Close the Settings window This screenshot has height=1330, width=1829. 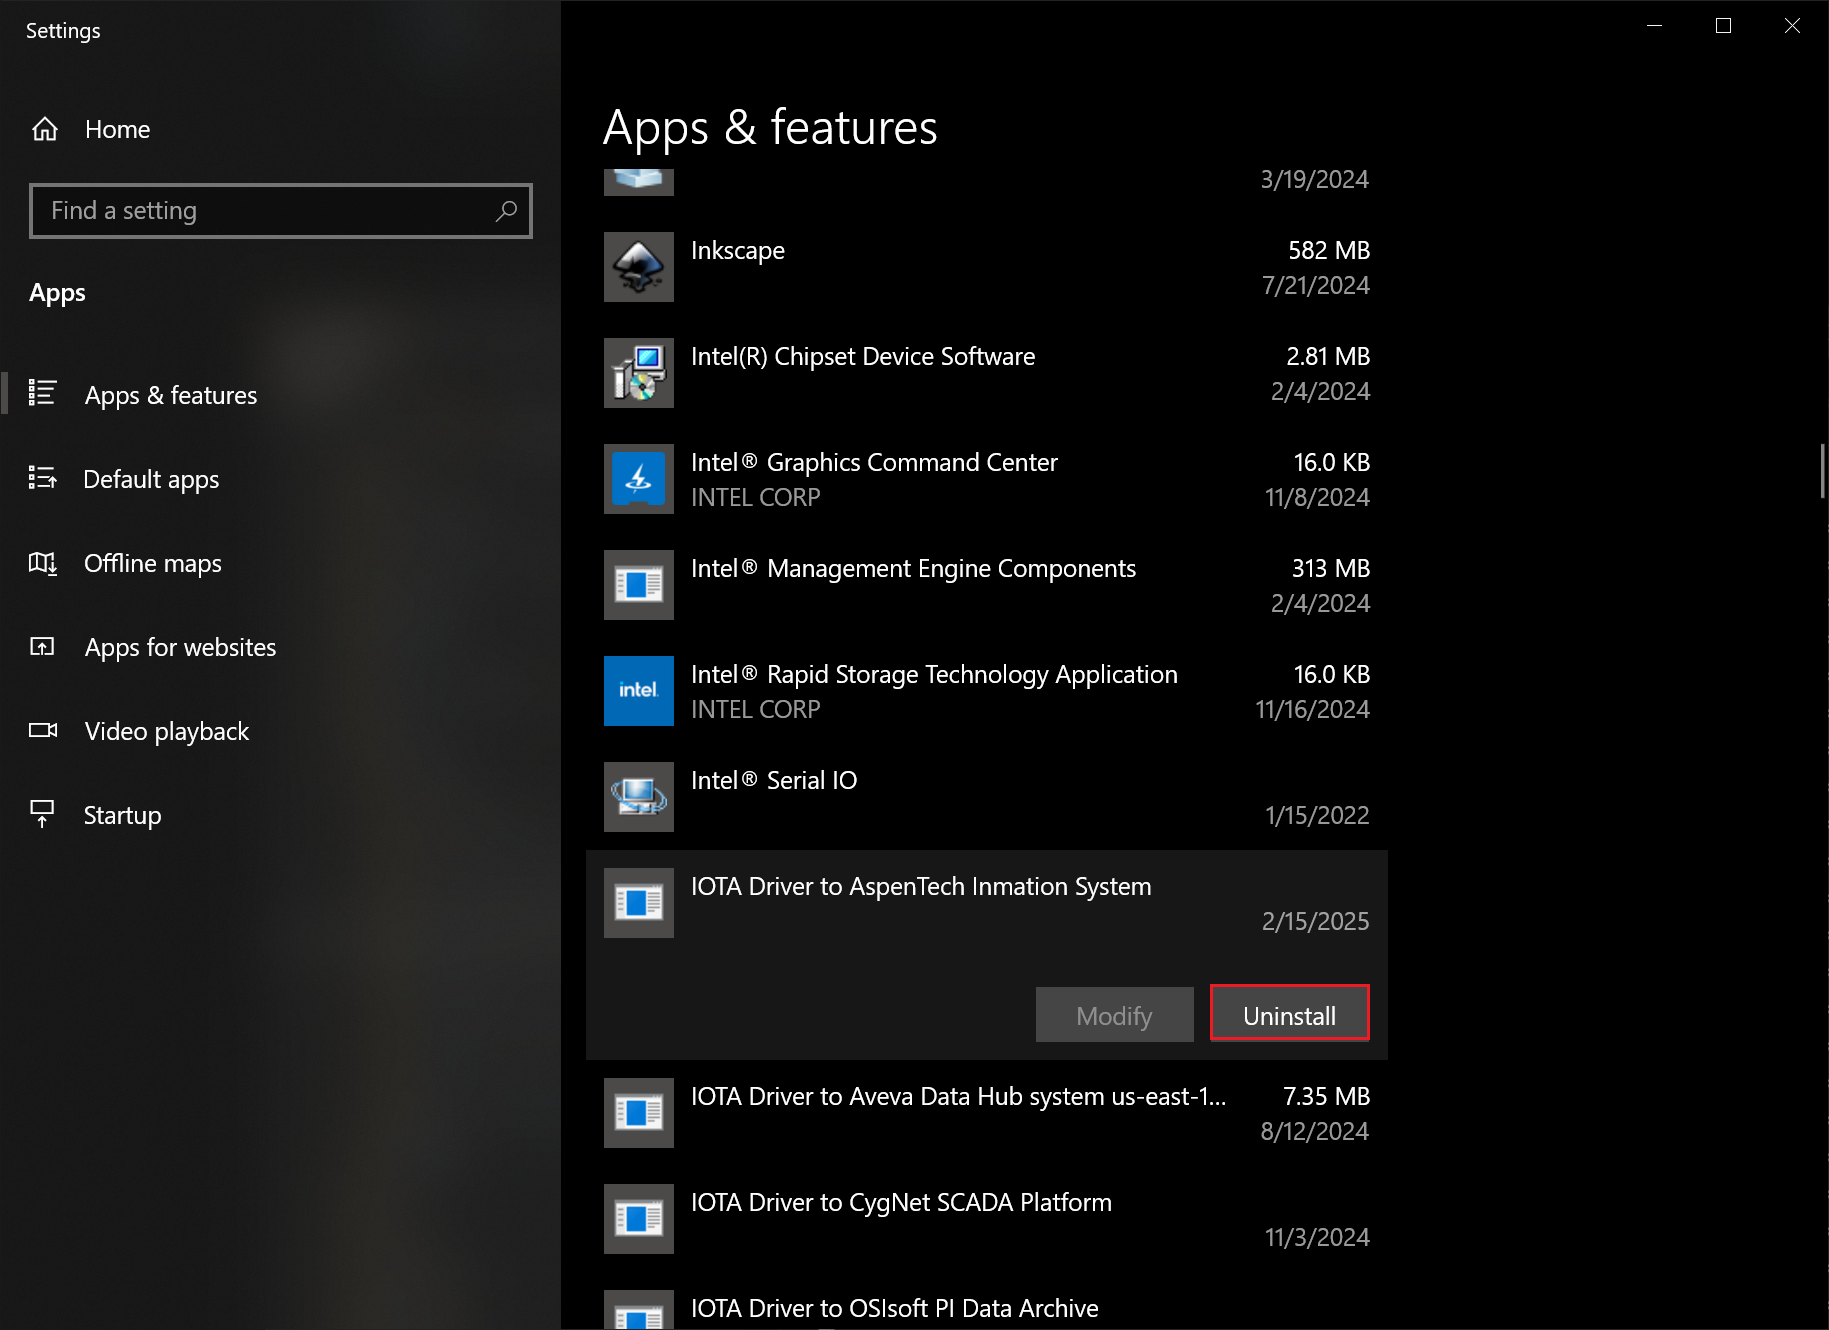pyautogui.click(x=1792, y=26)
